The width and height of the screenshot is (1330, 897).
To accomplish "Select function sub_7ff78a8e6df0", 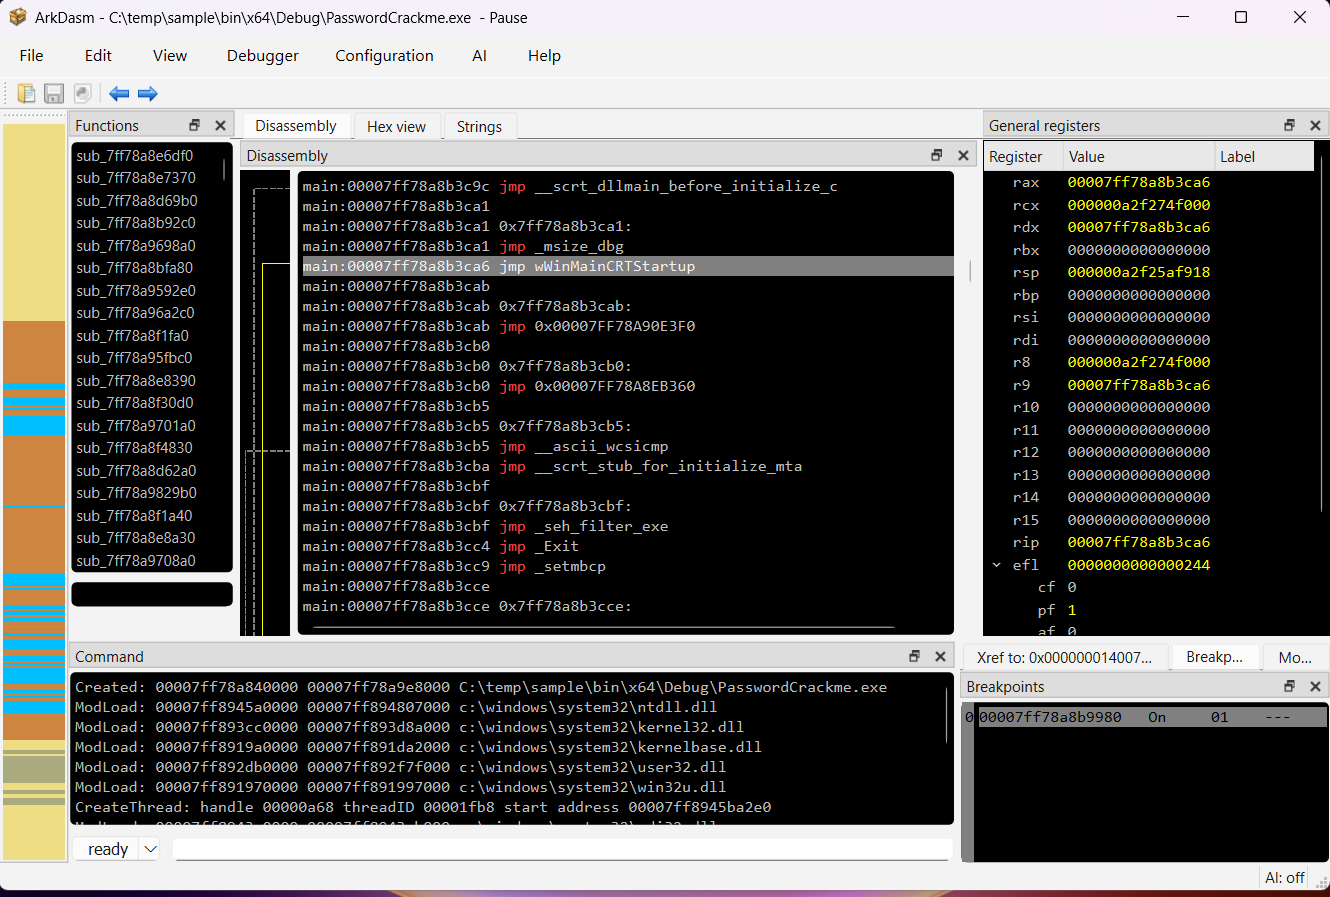I will click(x=135, y=156).
